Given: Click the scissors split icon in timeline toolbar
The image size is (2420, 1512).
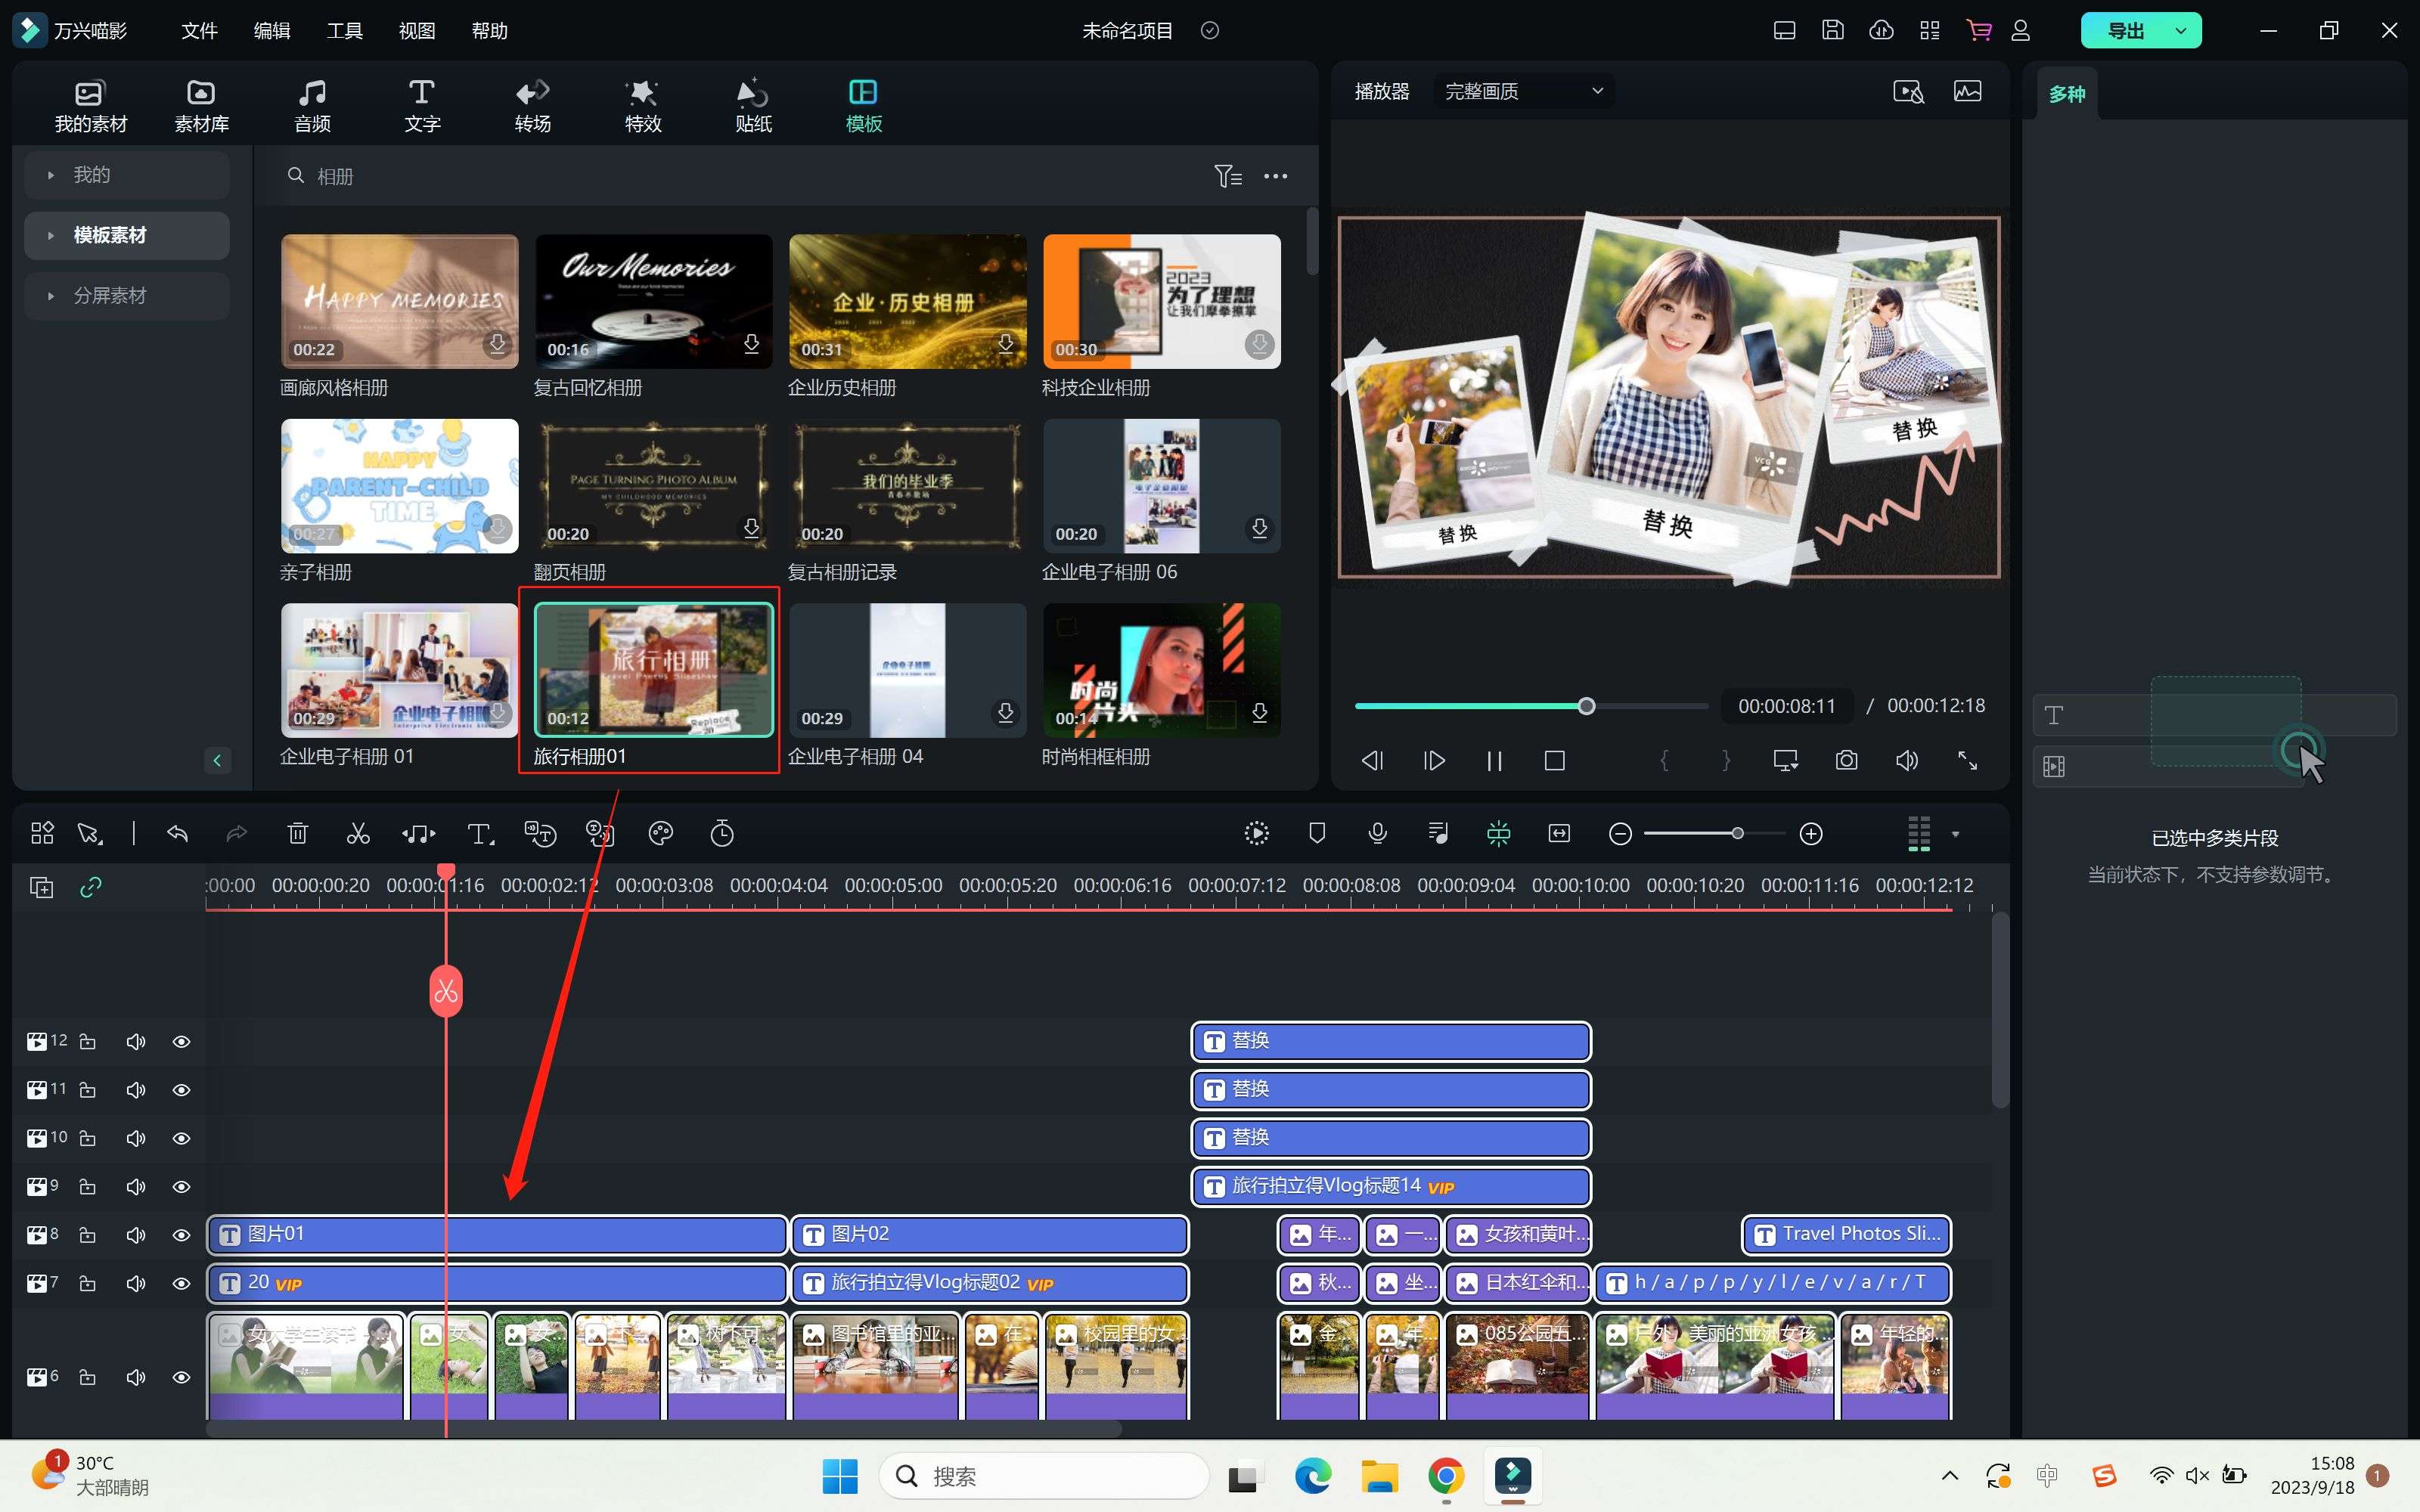Looking at the screenshot, I should tap(358, 833).
